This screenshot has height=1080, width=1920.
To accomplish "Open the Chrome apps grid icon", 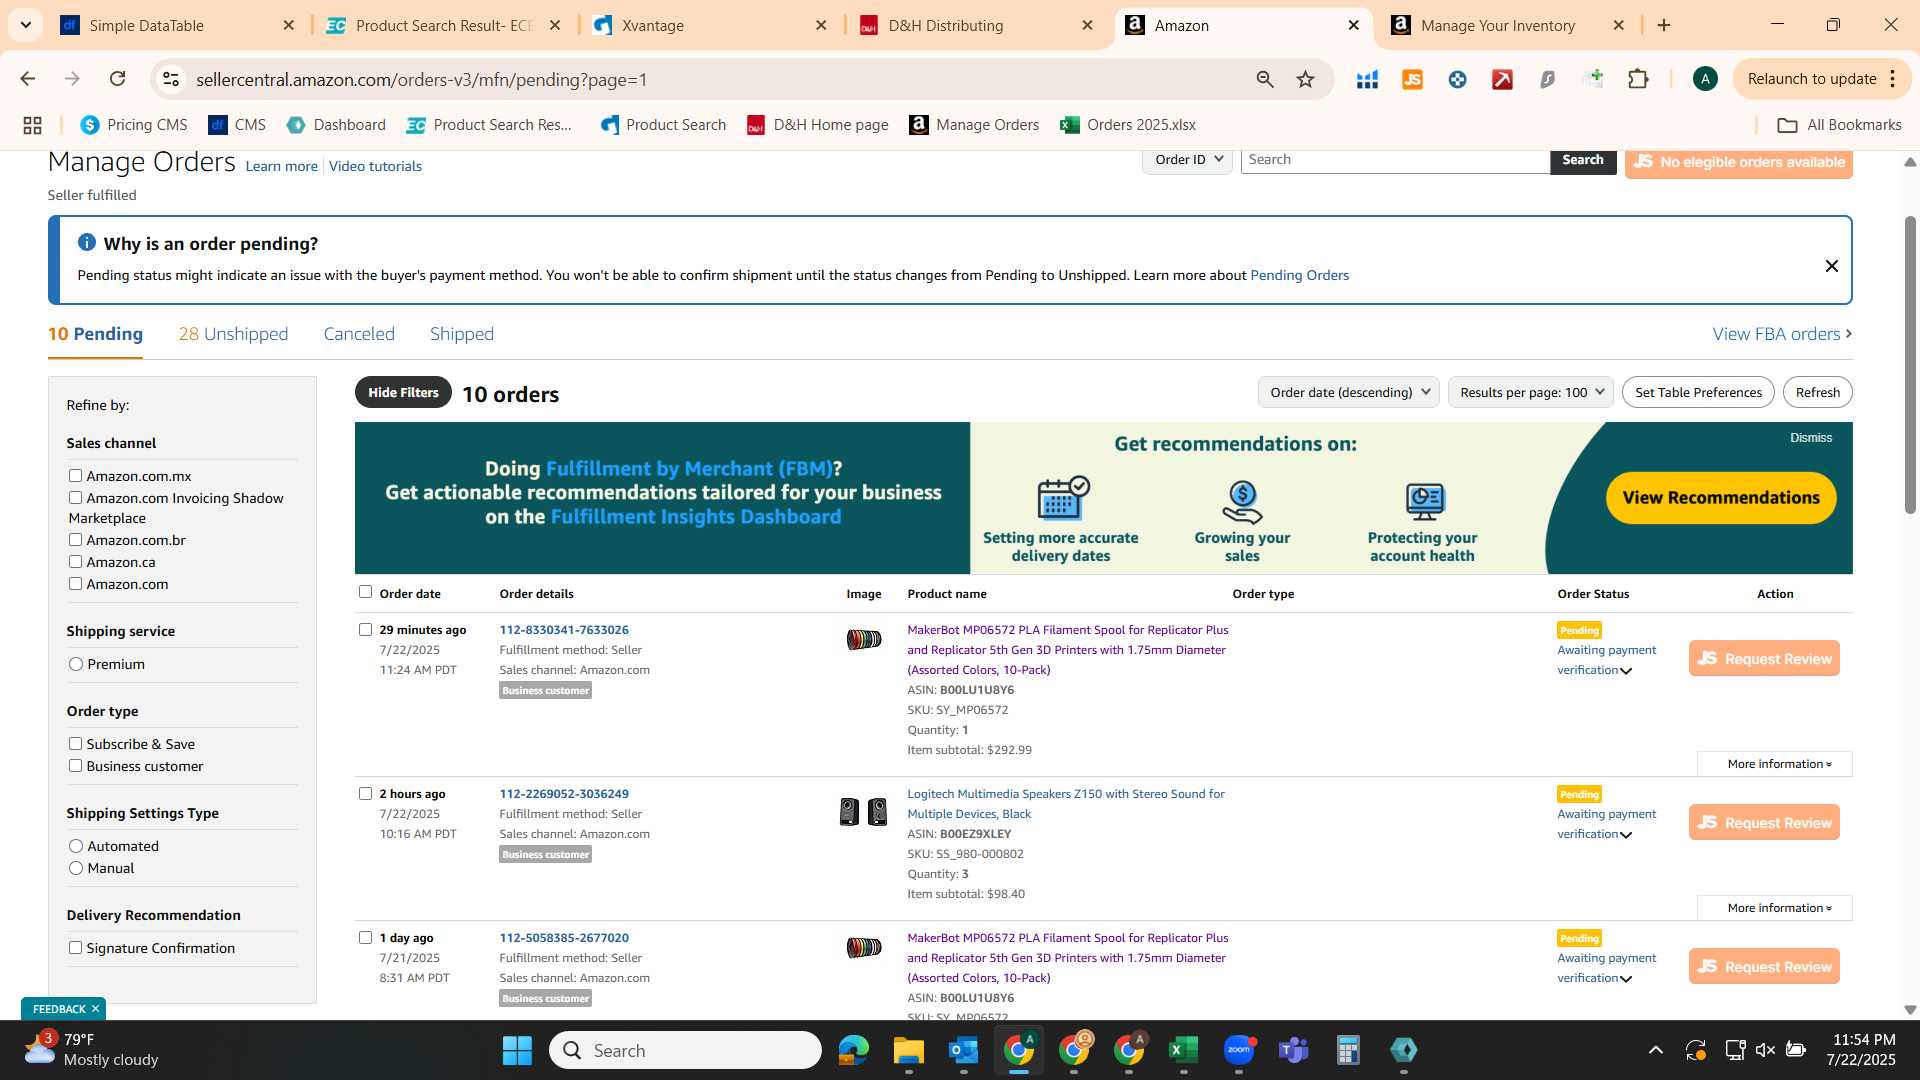I will [32, 125].
